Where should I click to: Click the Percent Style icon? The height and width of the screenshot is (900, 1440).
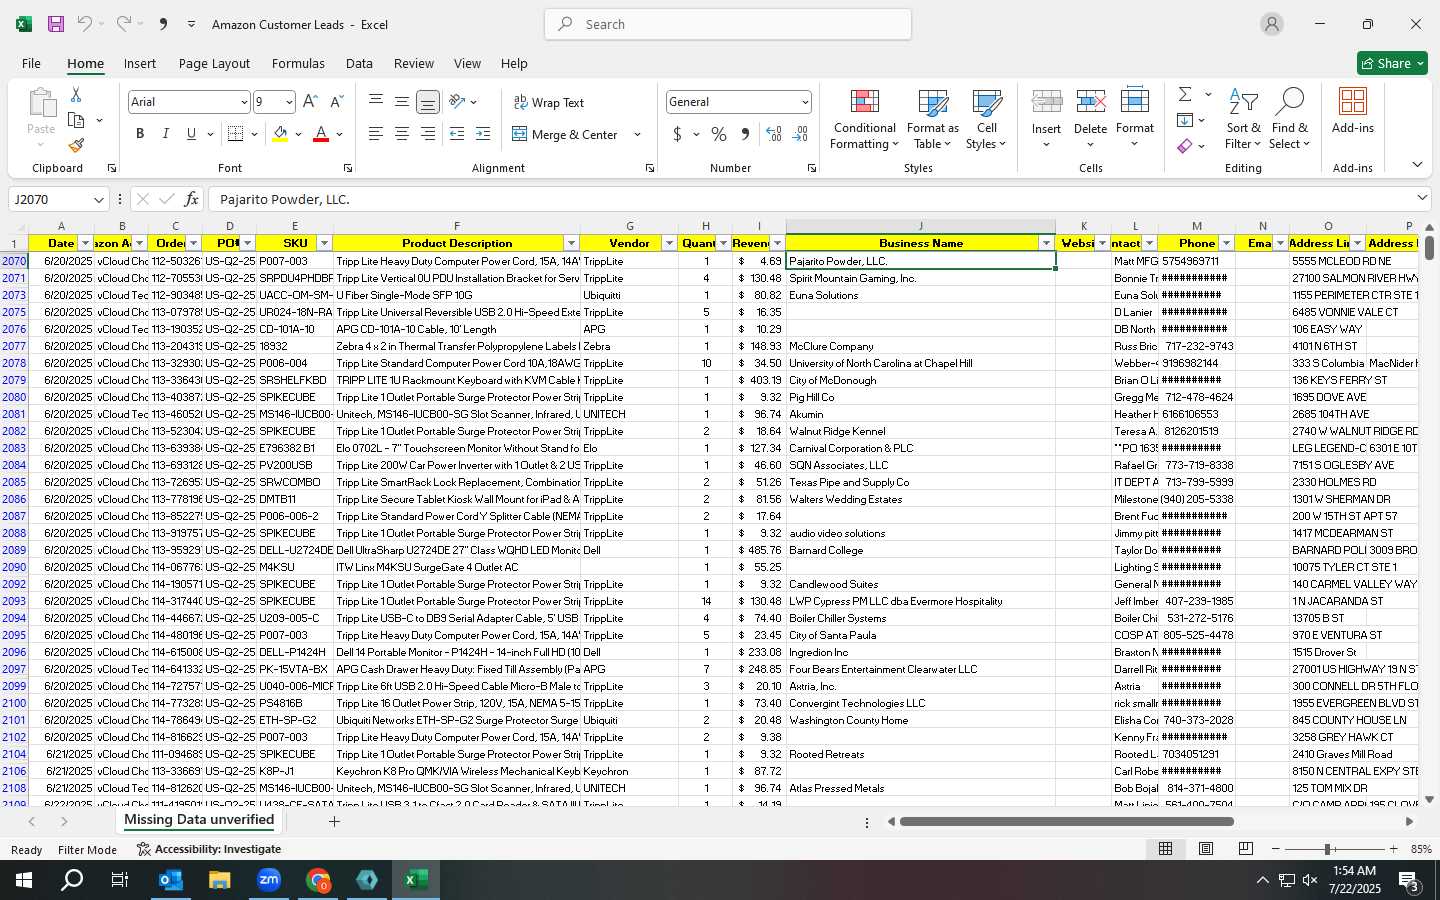(x=719, y=134)
